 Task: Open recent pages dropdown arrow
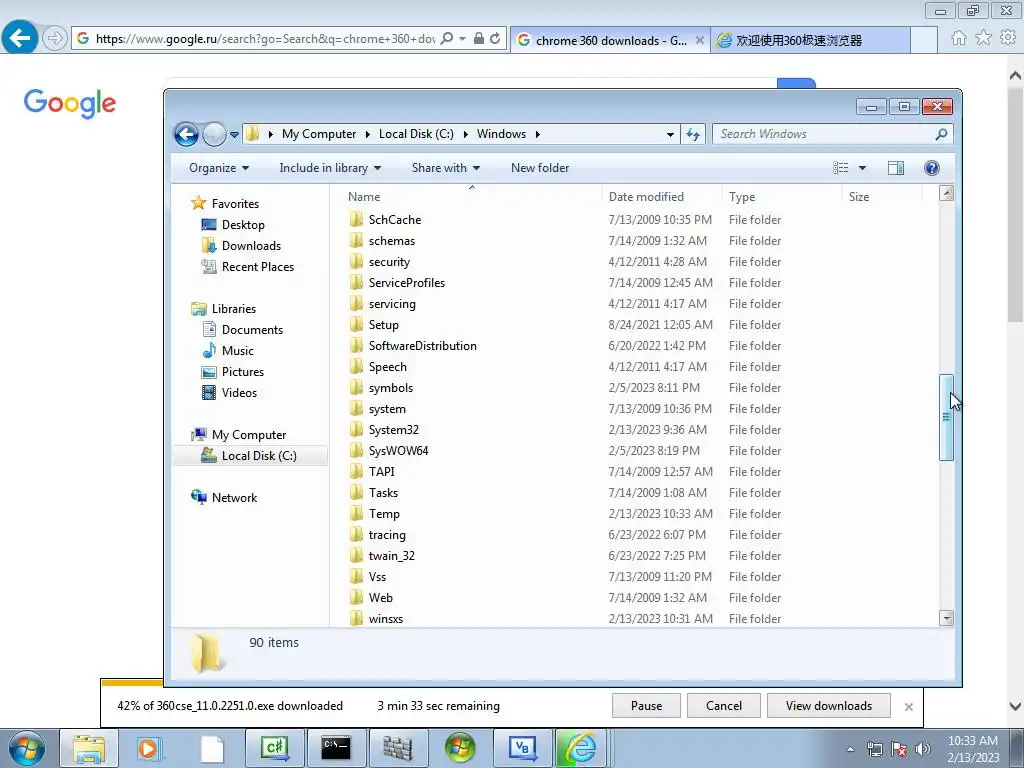[x=234, y=135]
